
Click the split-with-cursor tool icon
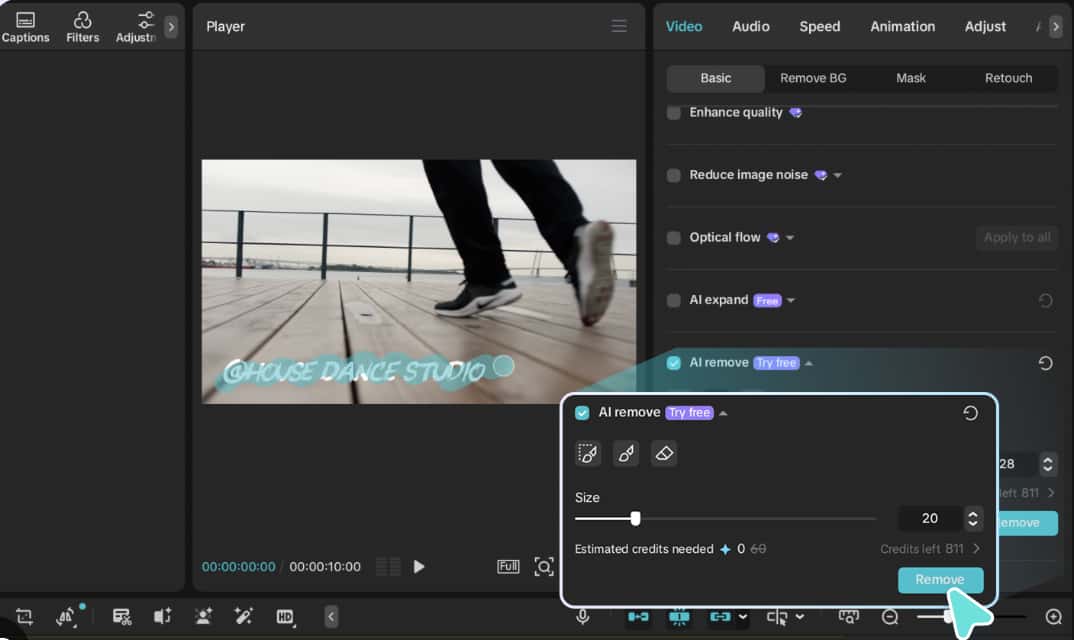[x=777, y=617]
